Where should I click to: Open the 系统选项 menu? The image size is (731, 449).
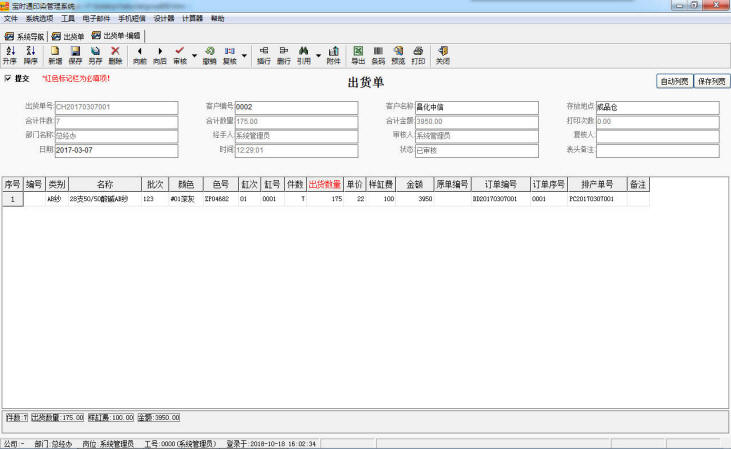pos(39,19)
